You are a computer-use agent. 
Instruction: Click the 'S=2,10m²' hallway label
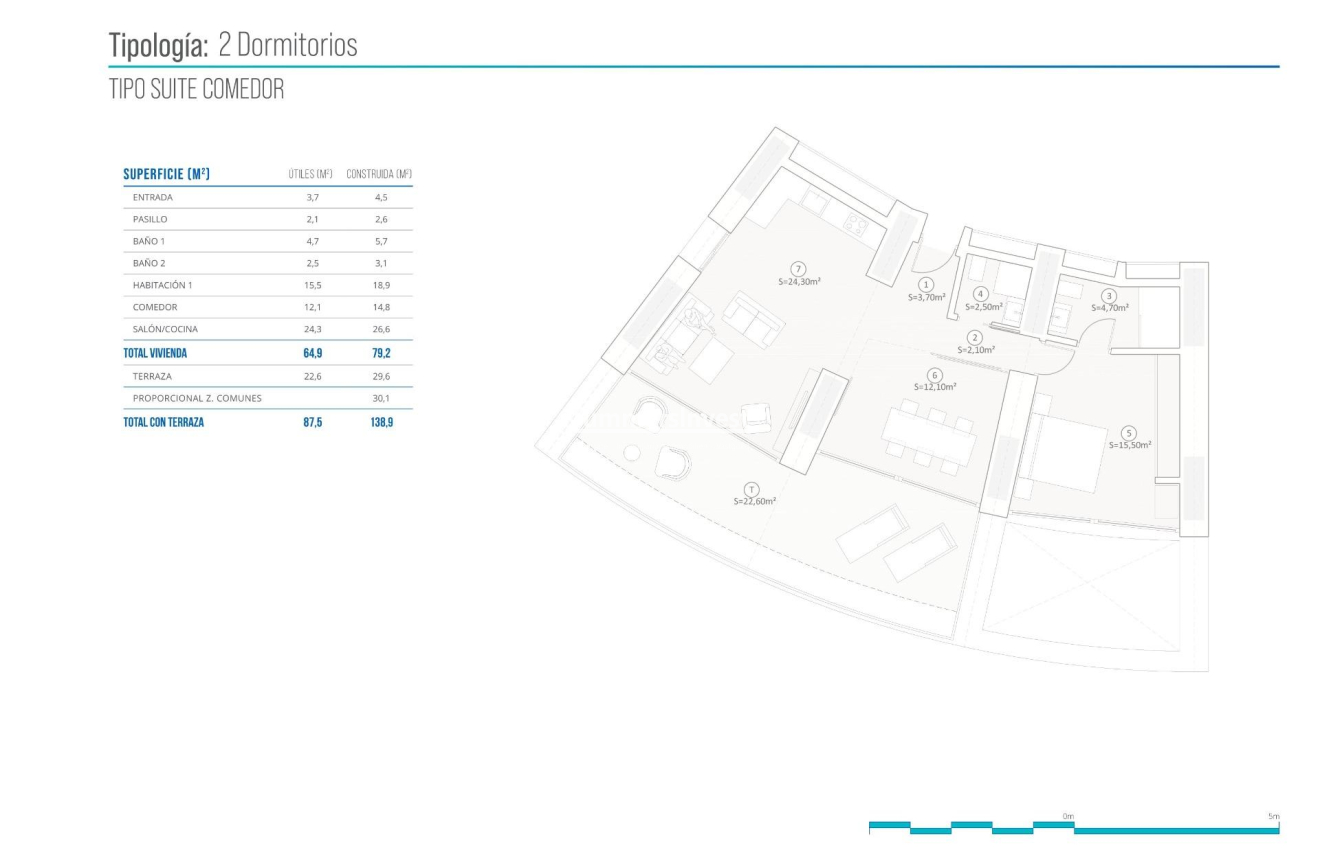tap(976, 351)
